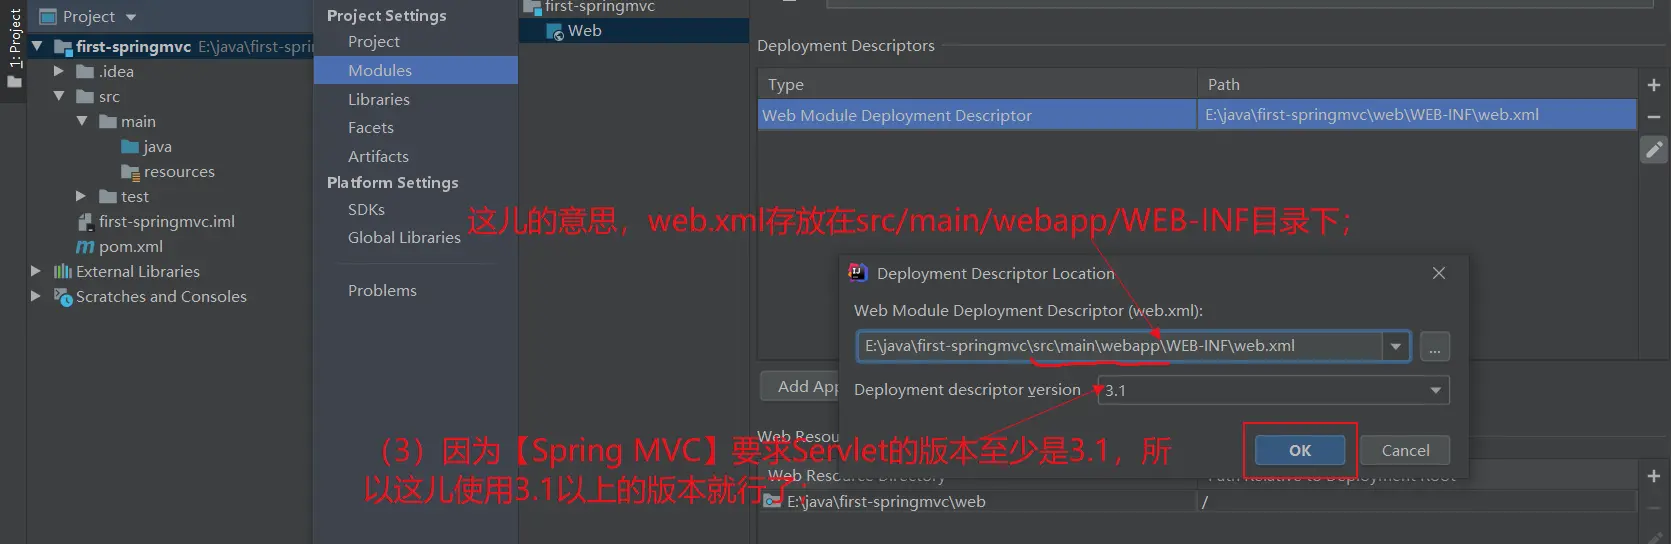Viewport: 1671px width, 544px height.
Task: Click the remove deployment descriptor minus icon
Action: coord(1654,117)
